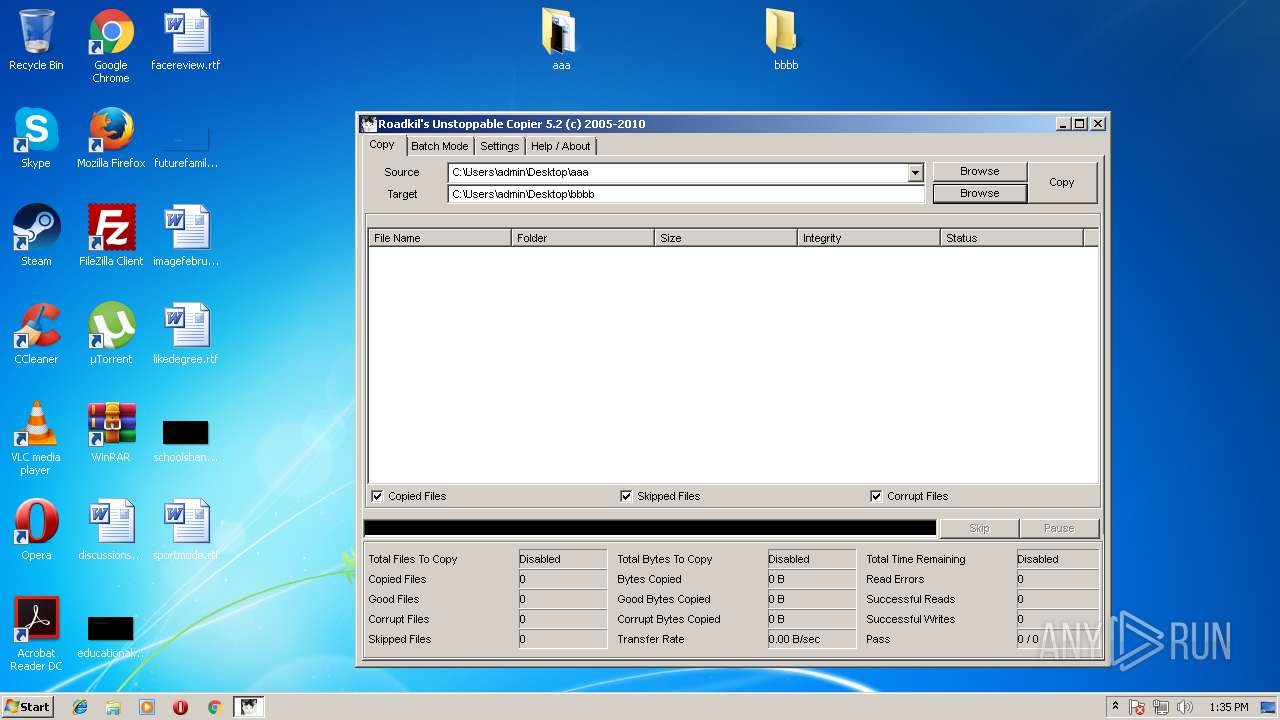Click Action Center flag tray icon
This screenshot has width=1280, height=720.
click(x=1137, y=707)
